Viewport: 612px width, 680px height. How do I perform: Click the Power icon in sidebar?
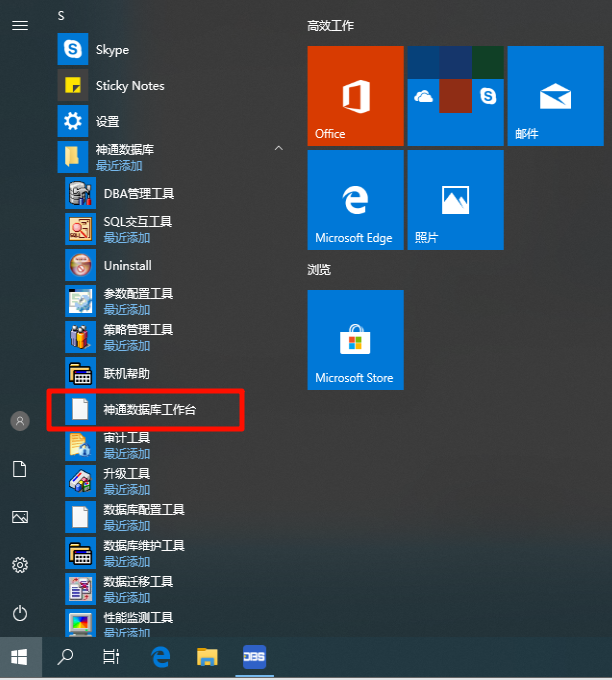[20, 613]
